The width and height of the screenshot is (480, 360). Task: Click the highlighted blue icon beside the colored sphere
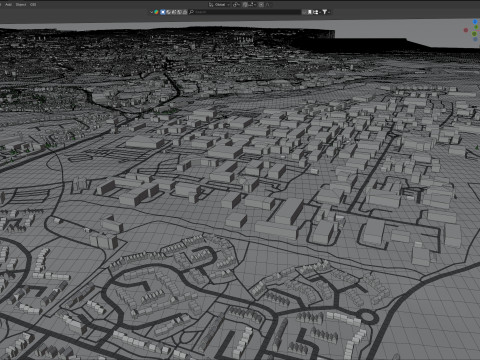pyautogui.click(x=163, y=12)
